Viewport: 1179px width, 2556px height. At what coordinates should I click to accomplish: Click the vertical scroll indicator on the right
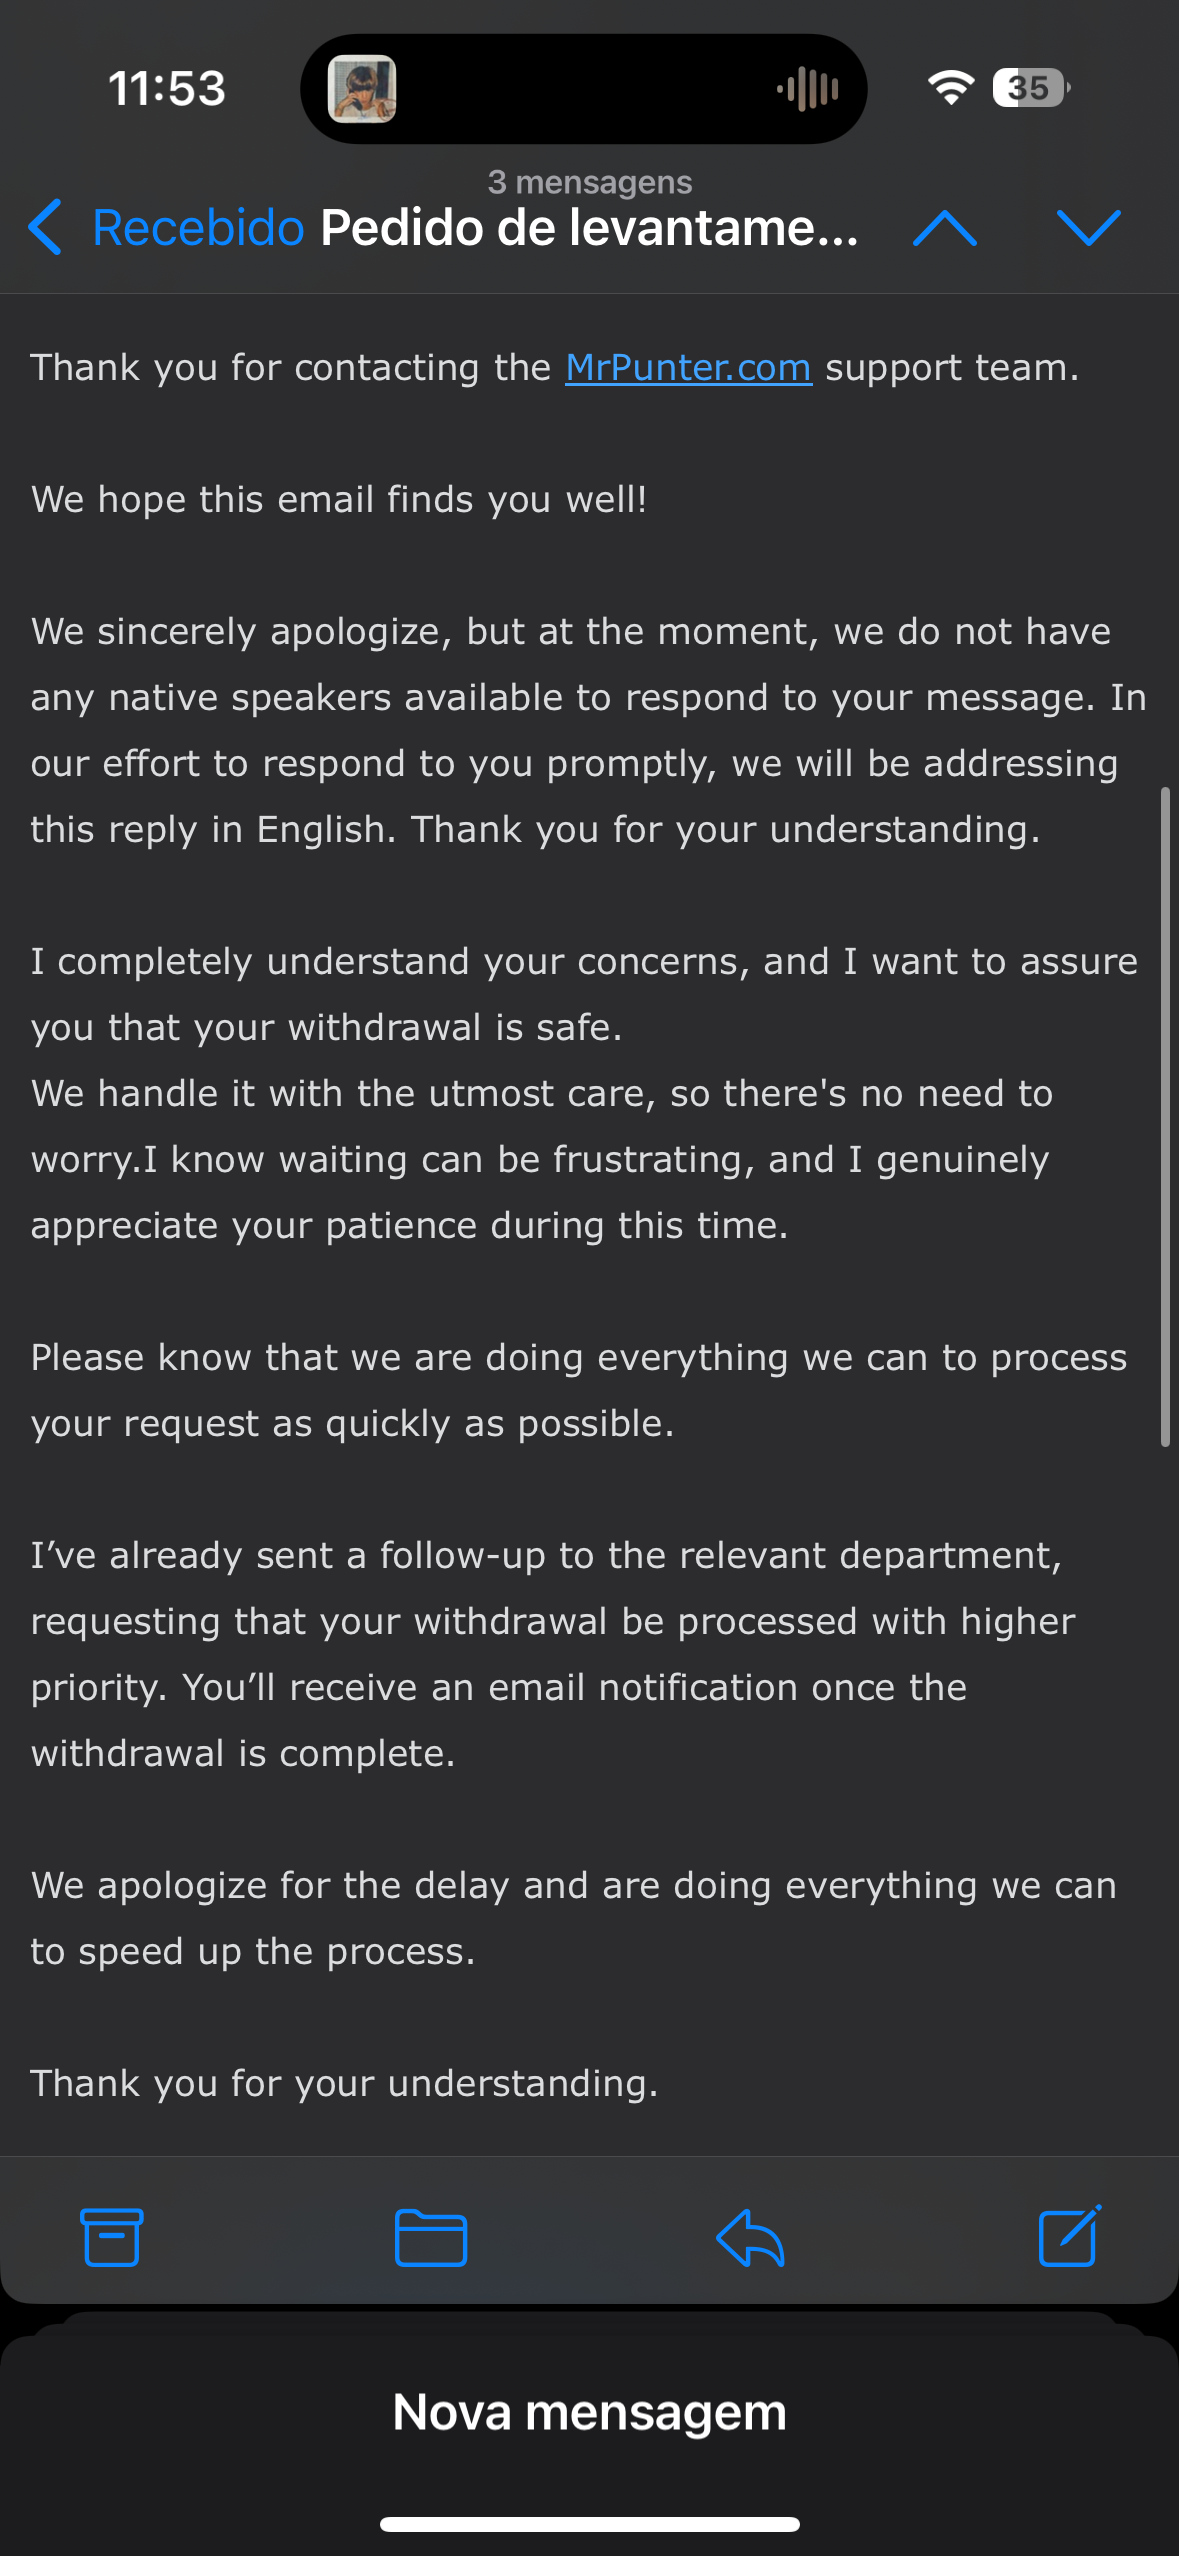[1165, 1116]
